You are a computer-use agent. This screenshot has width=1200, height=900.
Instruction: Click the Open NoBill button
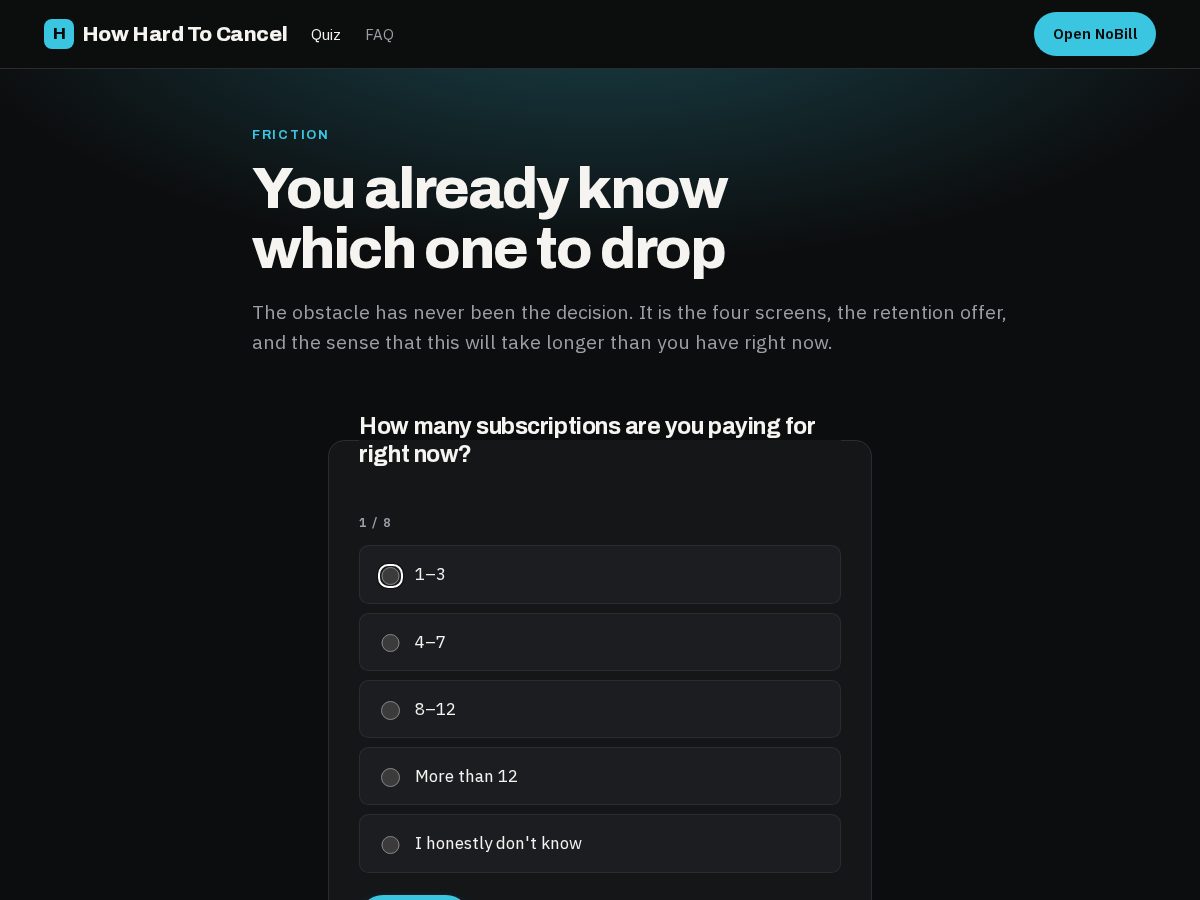pyautogui.click(x=1095, y=34)
